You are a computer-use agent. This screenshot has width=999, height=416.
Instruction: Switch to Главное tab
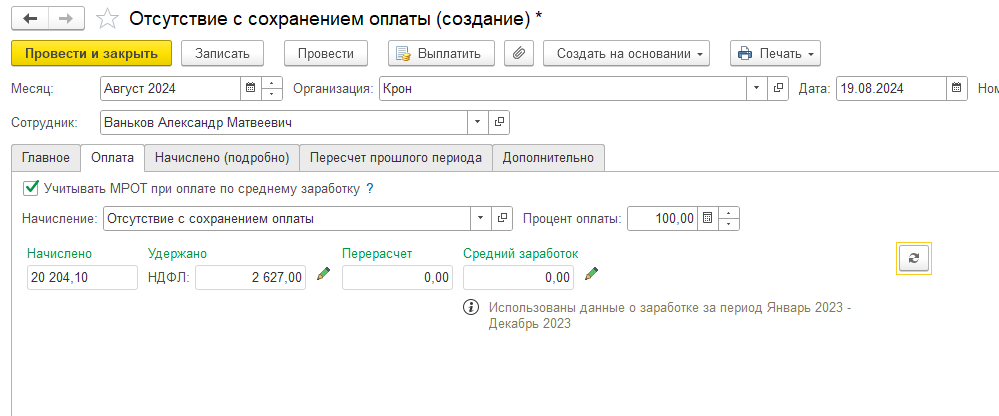pos(47,158)
